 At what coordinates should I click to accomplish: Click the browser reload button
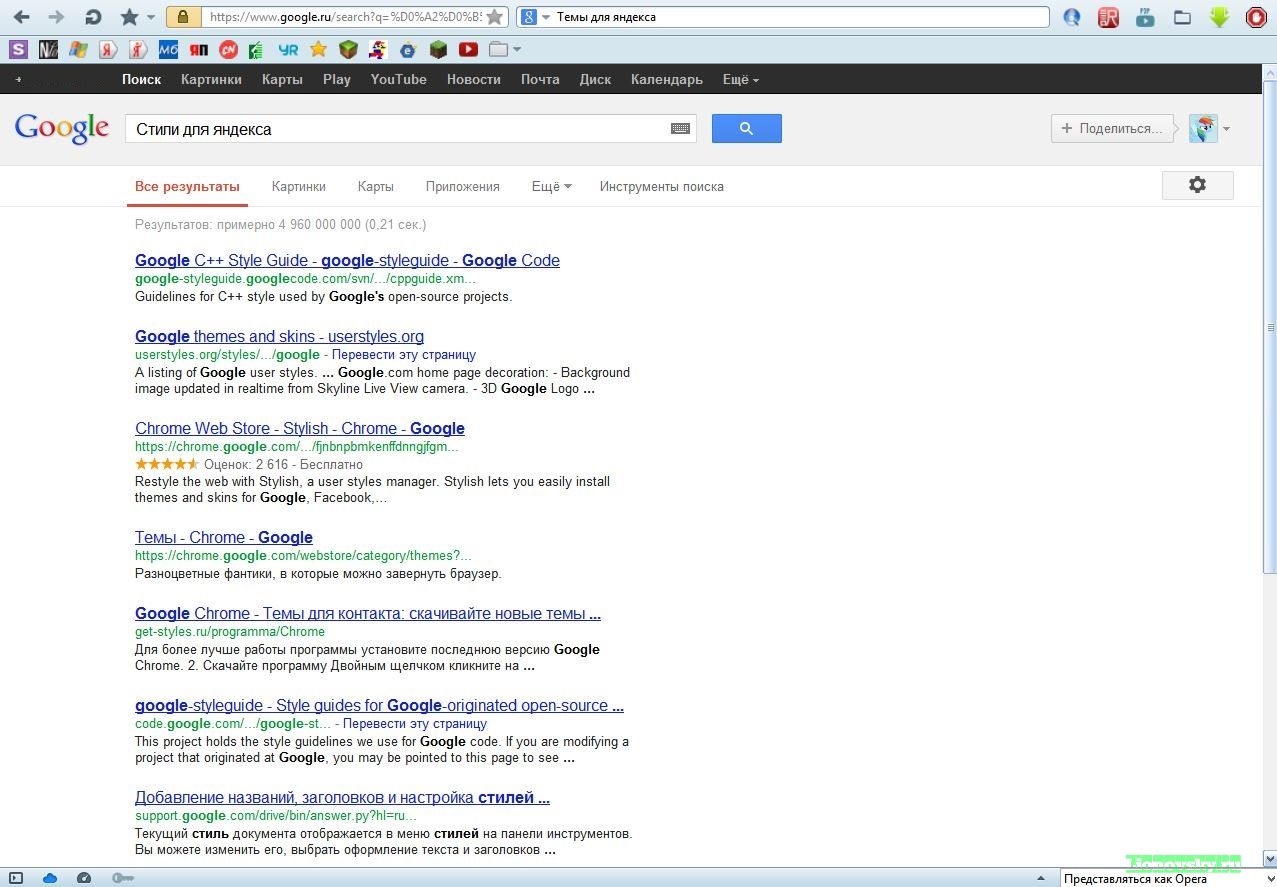coord(92,17)
